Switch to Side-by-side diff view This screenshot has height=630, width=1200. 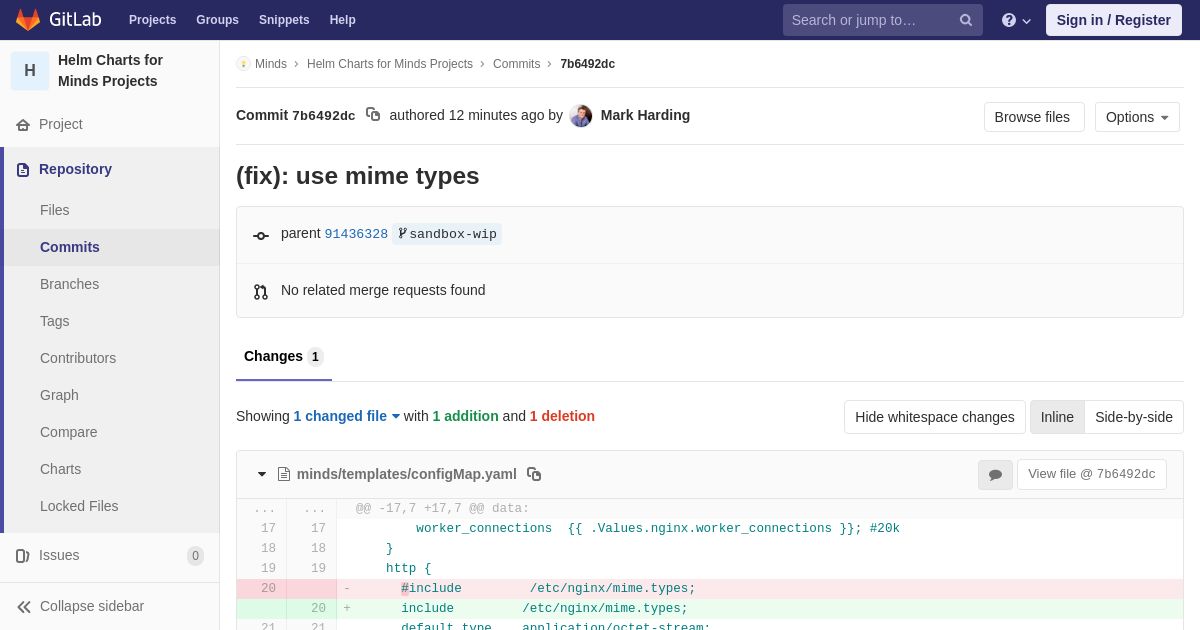[x=1133, y=417]
